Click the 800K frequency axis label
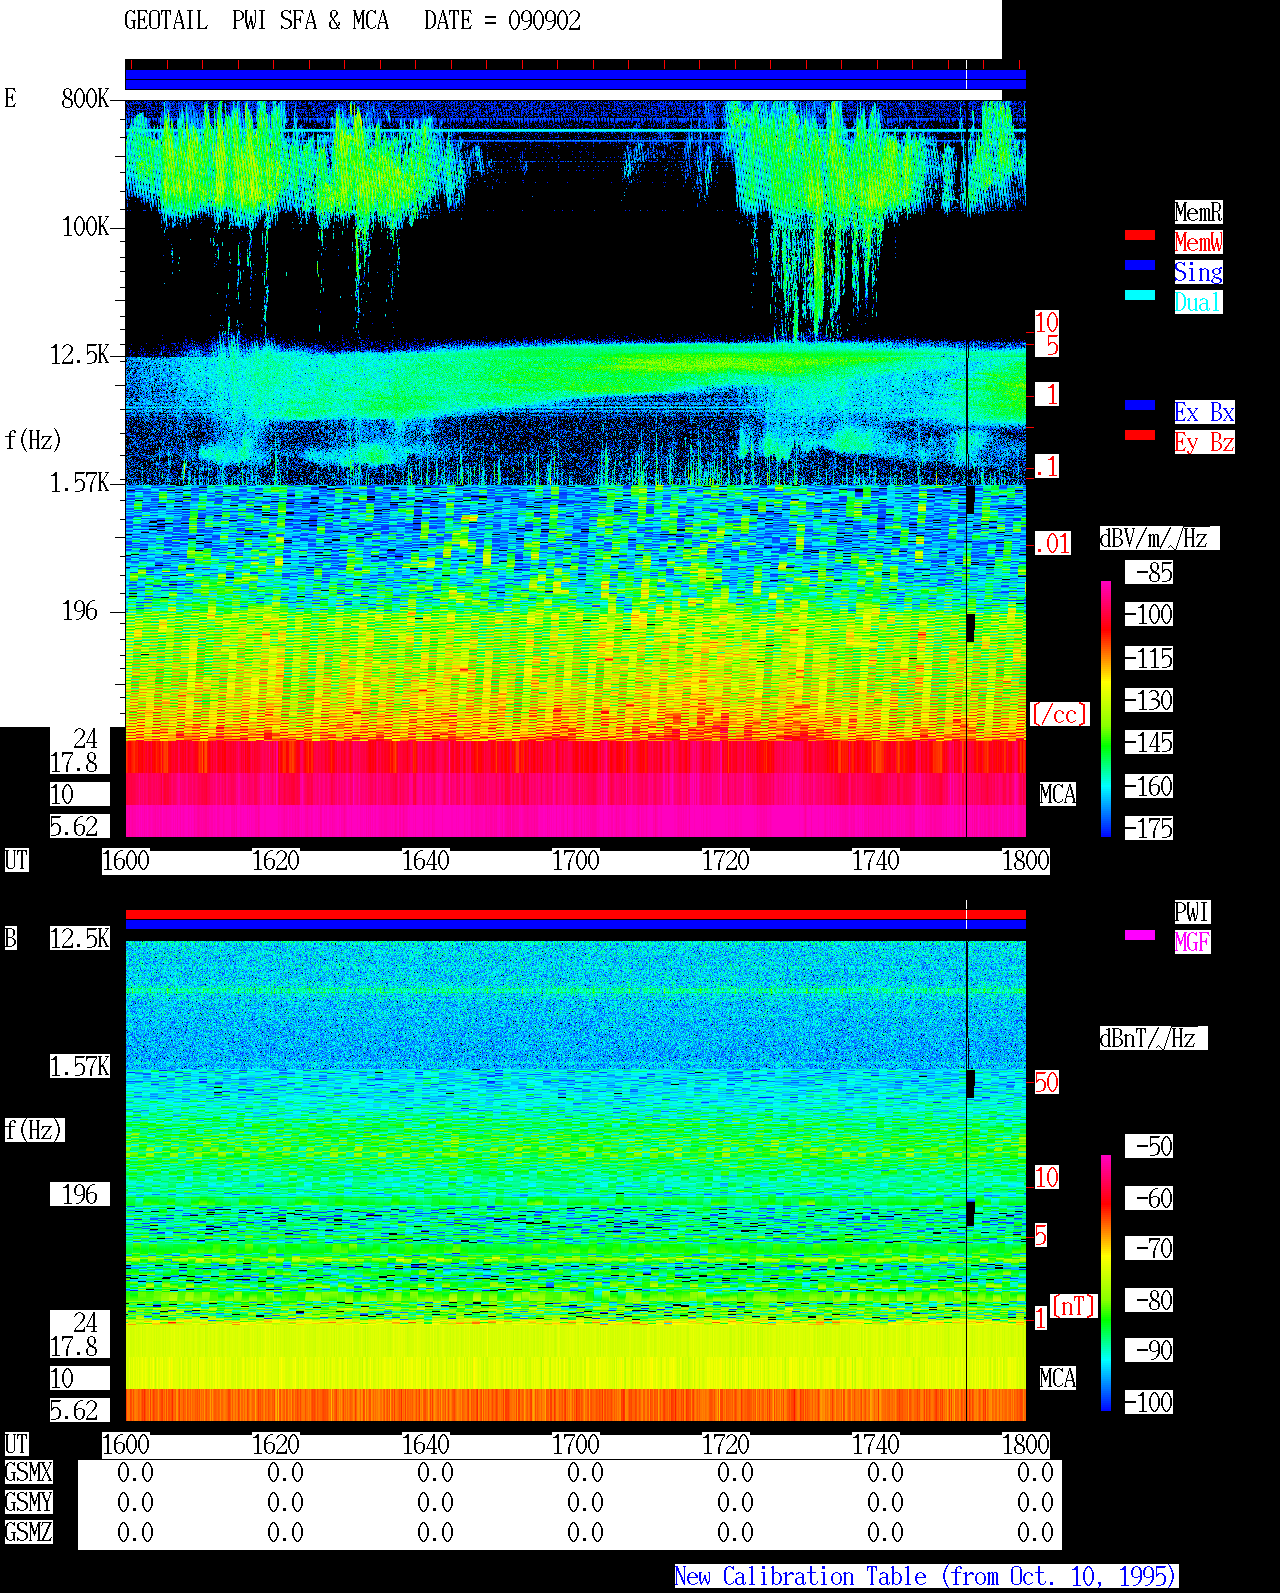Image resolution: width=1280 pixels, height=1593 pixels. (85, 98)
